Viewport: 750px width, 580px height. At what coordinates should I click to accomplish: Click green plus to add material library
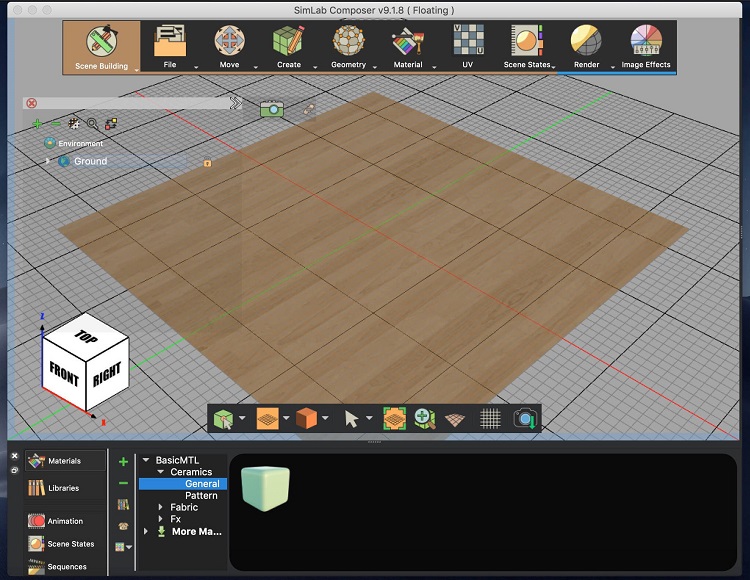click(x=123, y=462)
